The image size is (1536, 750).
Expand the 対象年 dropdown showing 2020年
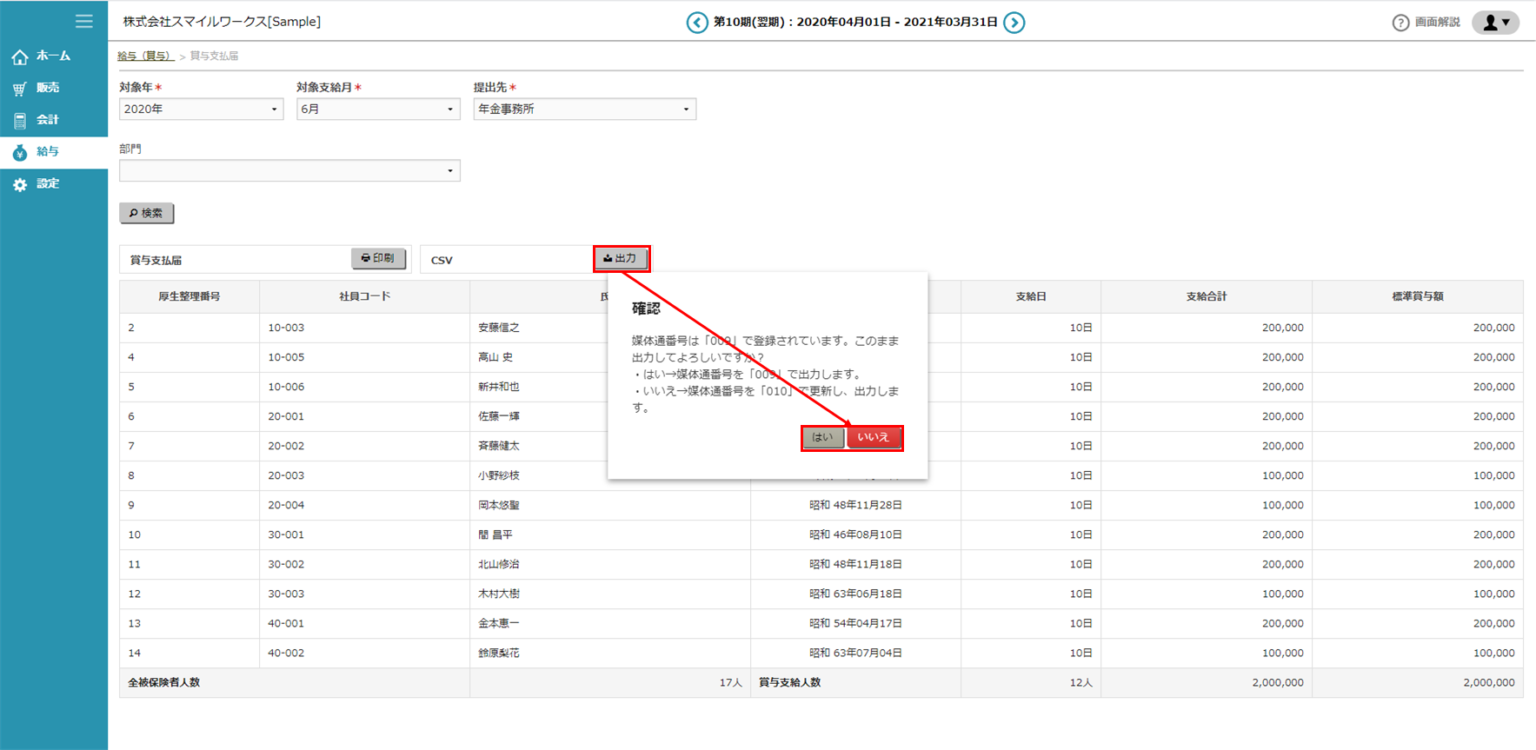point(201,109)
